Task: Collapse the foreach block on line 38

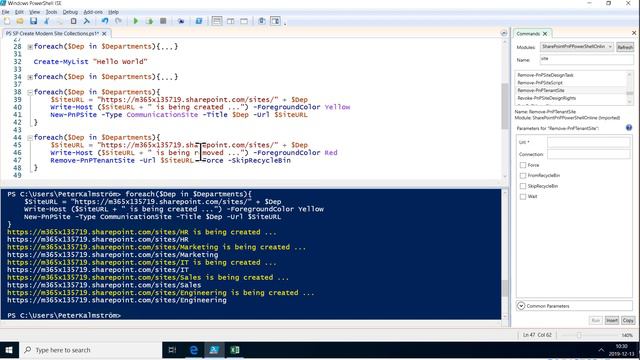Action: pos(30,92)
